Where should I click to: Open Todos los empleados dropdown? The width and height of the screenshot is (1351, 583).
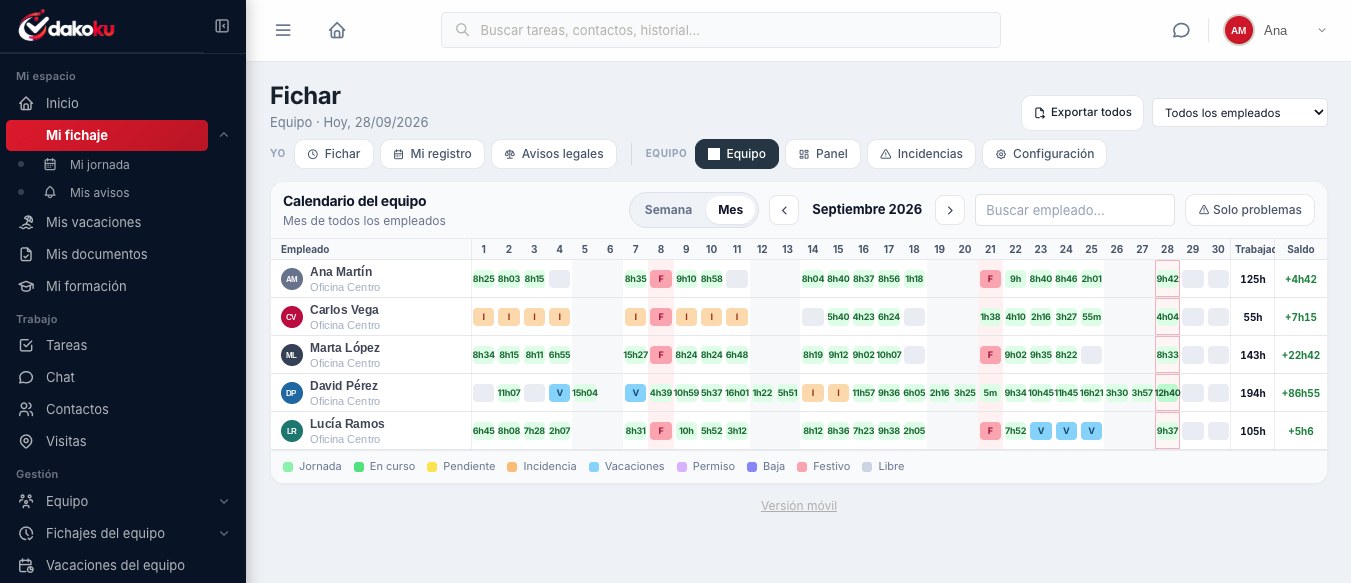point(1240,113)
